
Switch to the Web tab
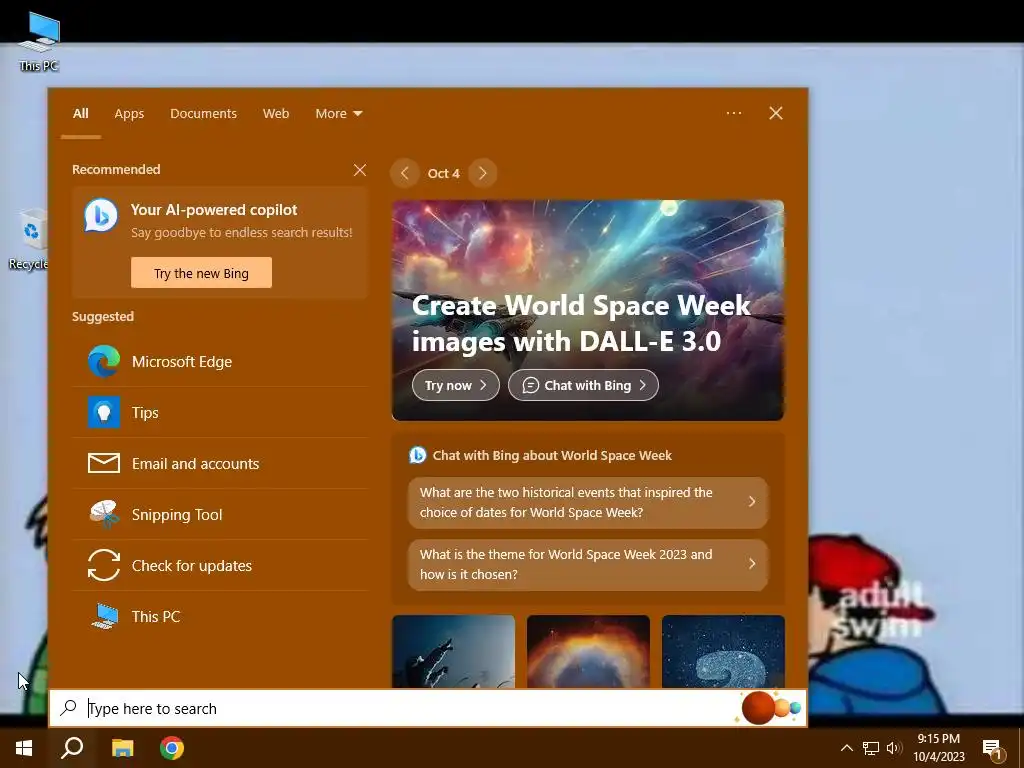[276, 114]
